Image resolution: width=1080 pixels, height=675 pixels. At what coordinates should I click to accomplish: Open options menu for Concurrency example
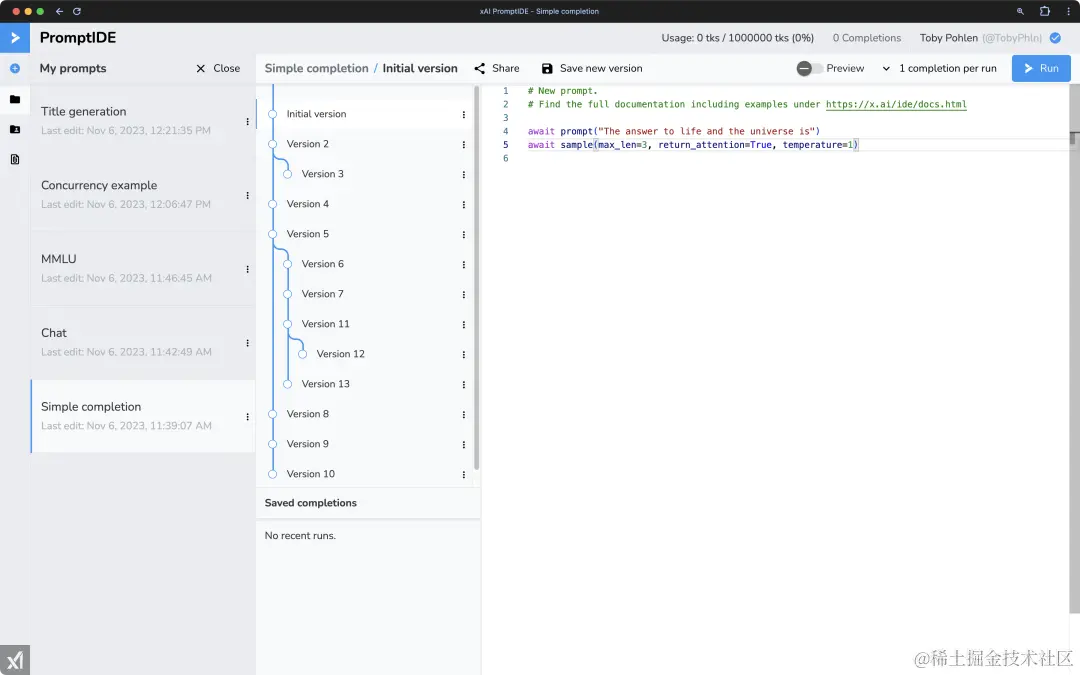pyautogui.click(x=247, y=195)
